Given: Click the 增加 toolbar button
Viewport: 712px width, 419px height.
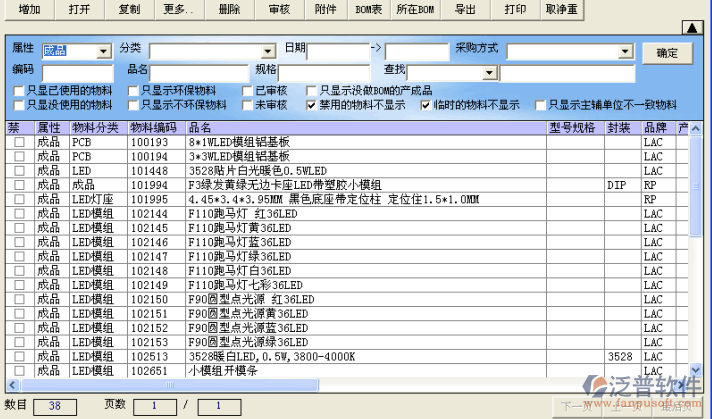Looking at the screenshot, I should click(x=30, y=8).
